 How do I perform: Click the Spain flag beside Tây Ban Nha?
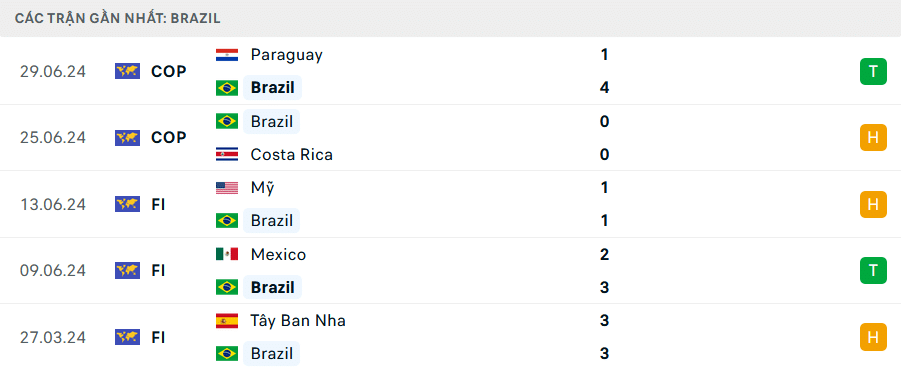[227, 320]
